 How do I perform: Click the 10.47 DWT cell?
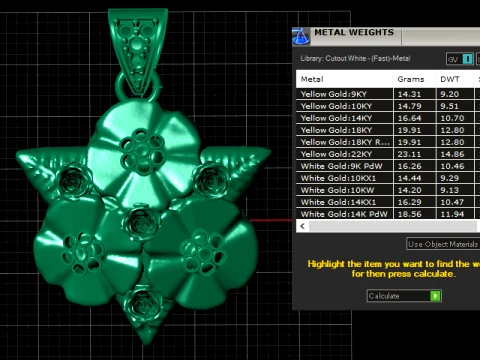tap(455, 202)
